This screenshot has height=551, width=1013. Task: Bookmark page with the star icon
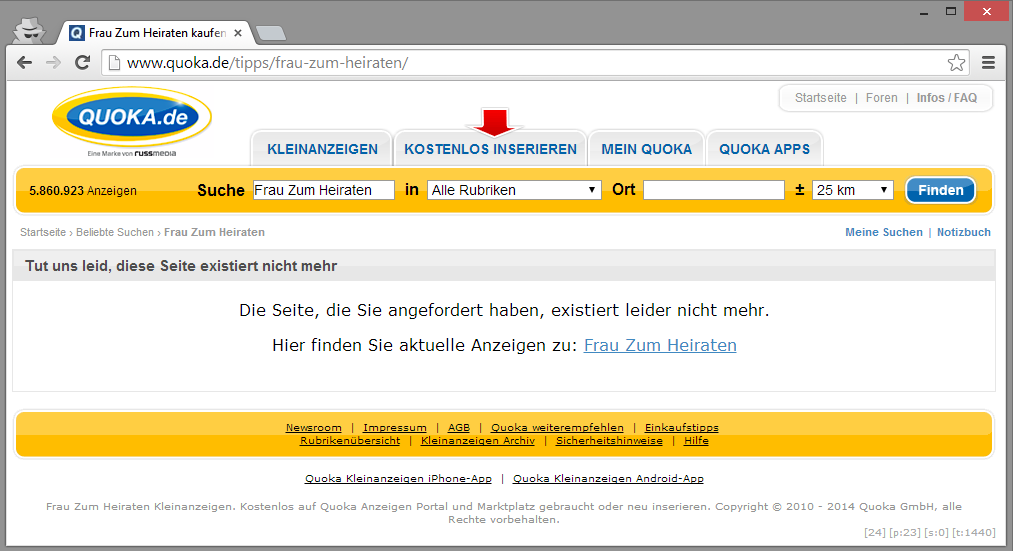[956, 63]
